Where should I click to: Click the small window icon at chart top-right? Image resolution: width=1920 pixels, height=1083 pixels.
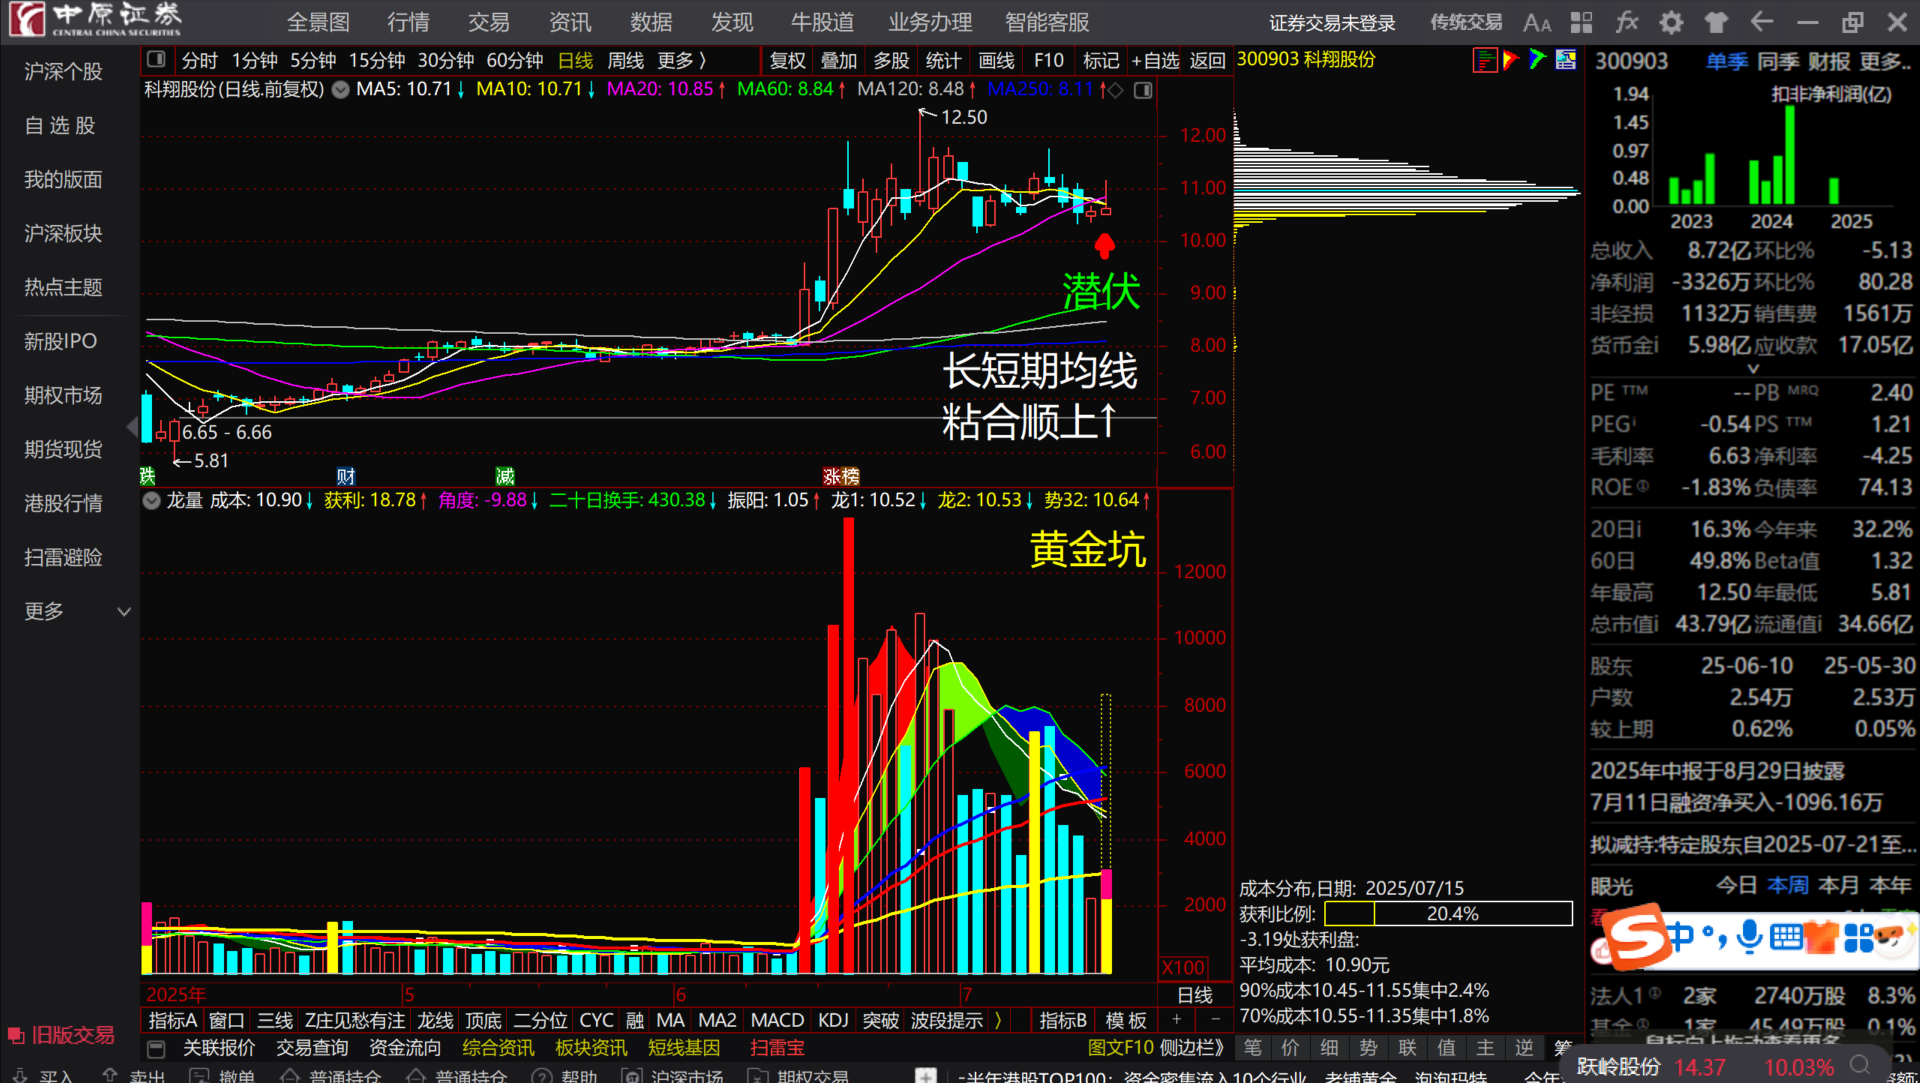point(1143,90)
